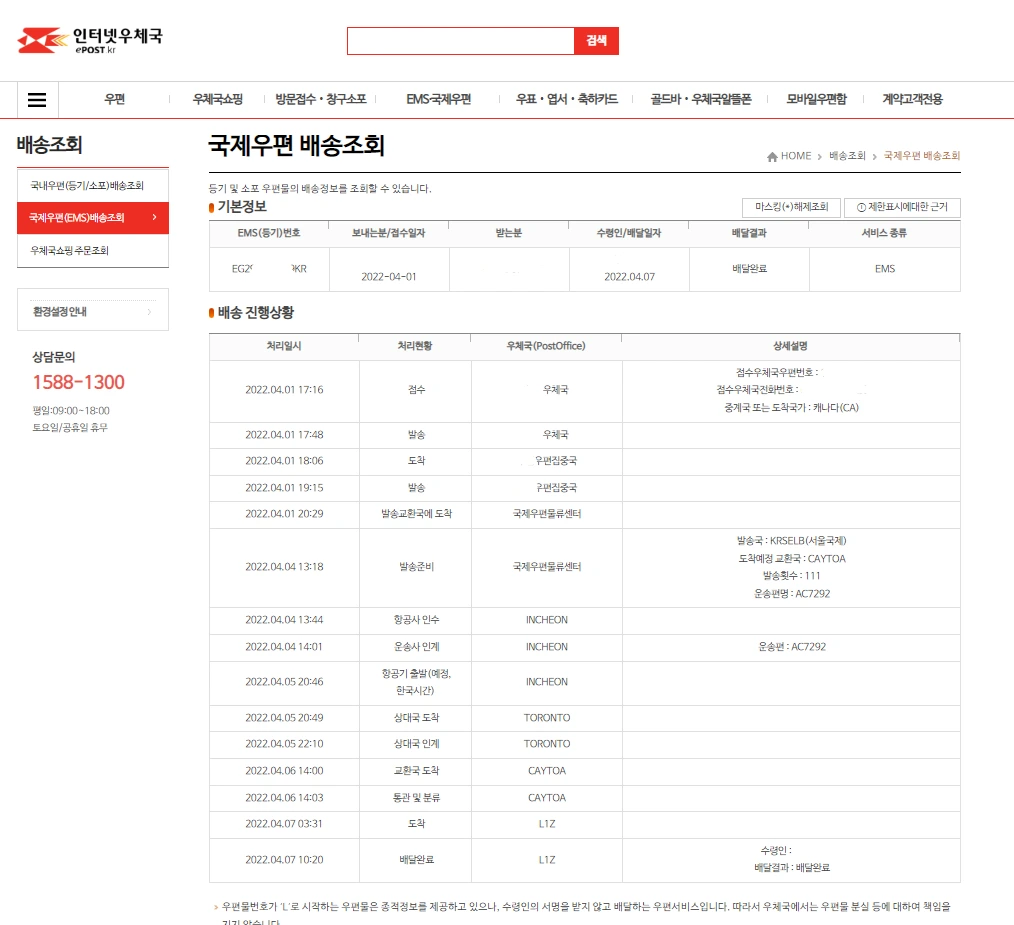The height and width of the screenshot is (925, 1014).
Task: Click the HOME breadcrumb house icon
Action: click(772, 157)
